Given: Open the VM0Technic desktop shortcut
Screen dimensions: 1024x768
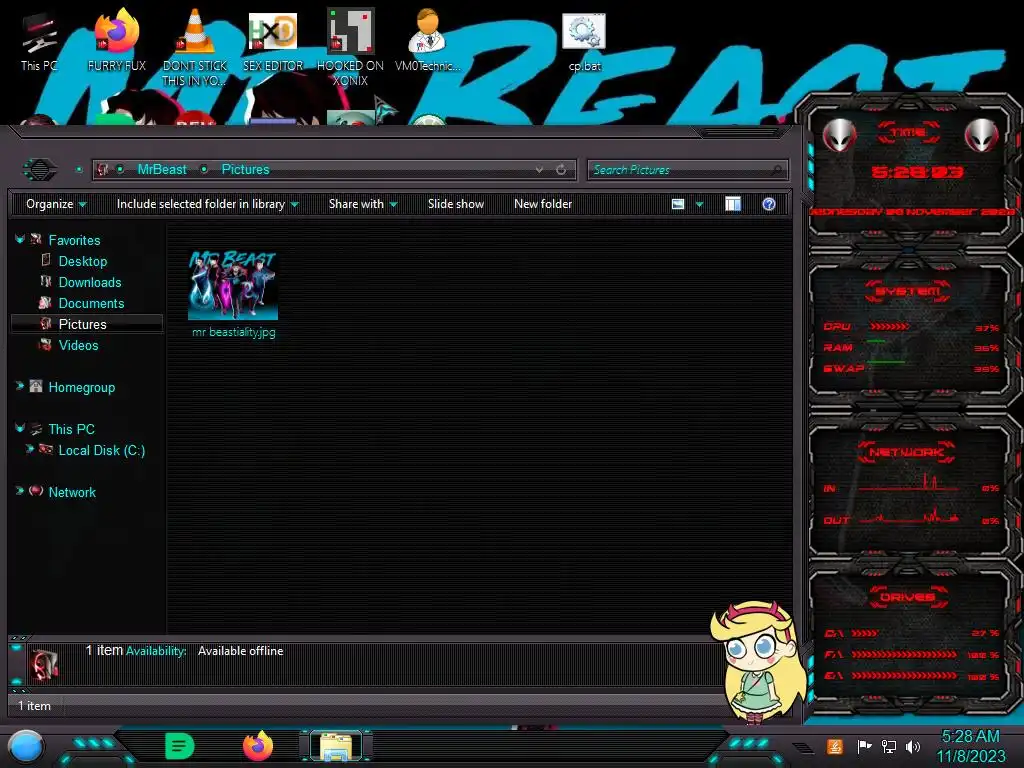Looking at the screenshot, I should click(x=427, y=40).
